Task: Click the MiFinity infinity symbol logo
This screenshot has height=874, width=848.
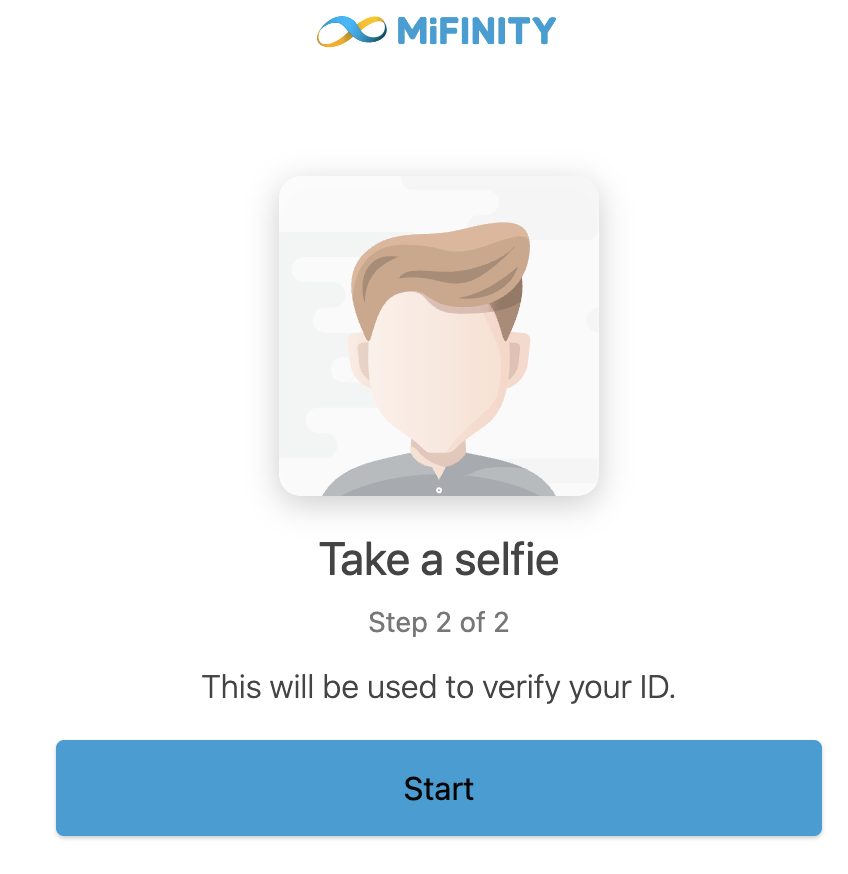Action: [x=351, y=31]
